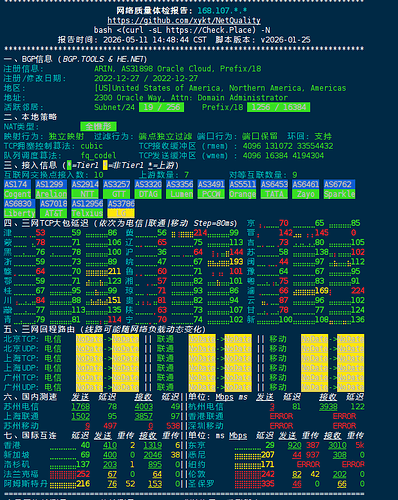Click the AT&T green label
This screenshot has width=398, height=500.
(54, 213)
